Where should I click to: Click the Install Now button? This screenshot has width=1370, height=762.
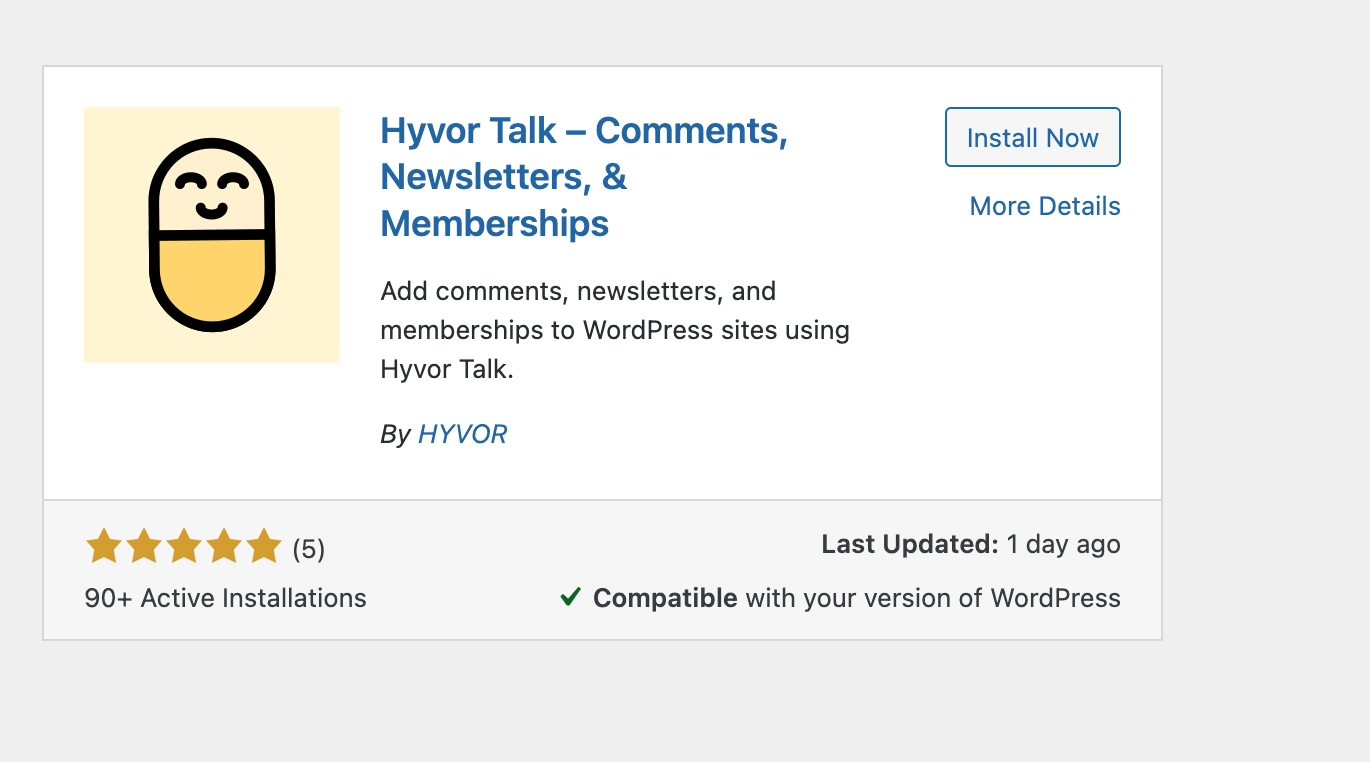pyautogui.click(x=1032, y=137)
